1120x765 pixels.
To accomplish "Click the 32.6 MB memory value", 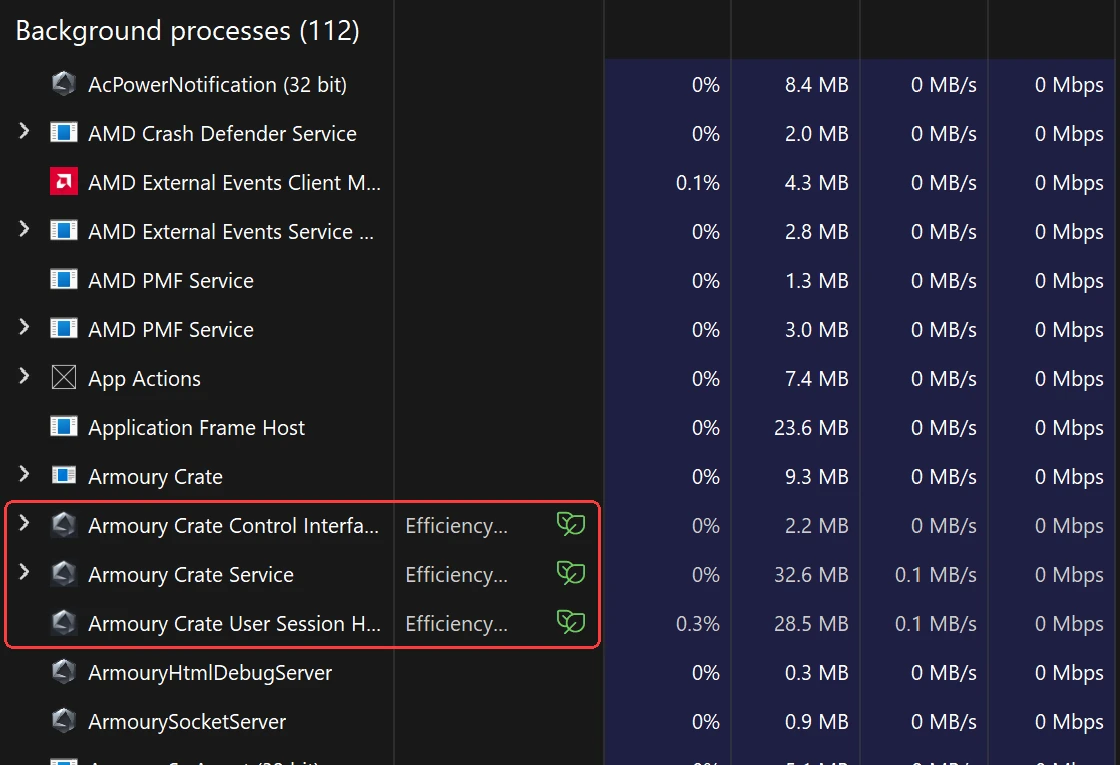I will point(811,575).
